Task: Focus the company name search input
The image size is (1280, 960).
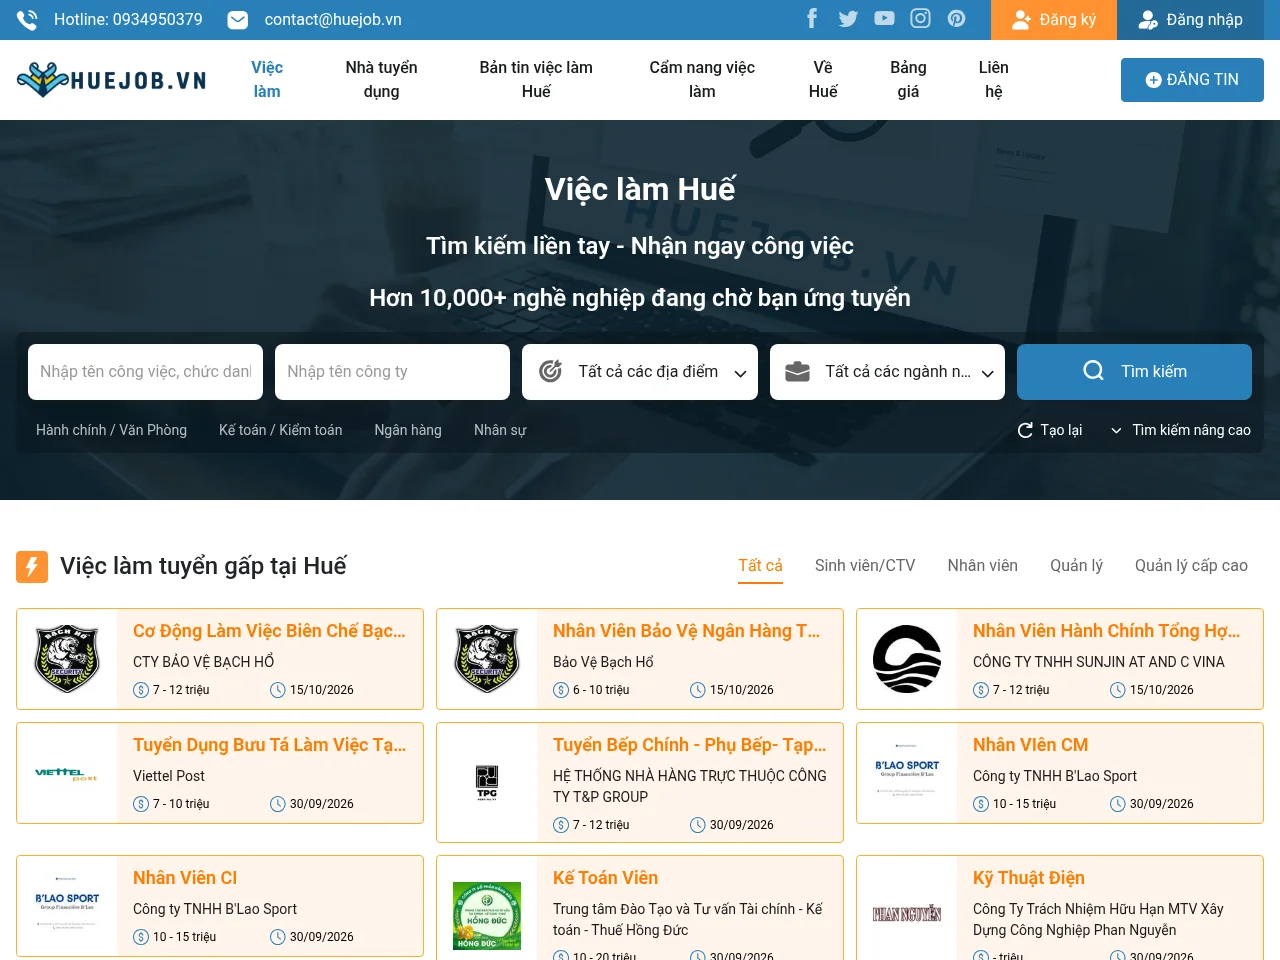Action: (392, 372)
